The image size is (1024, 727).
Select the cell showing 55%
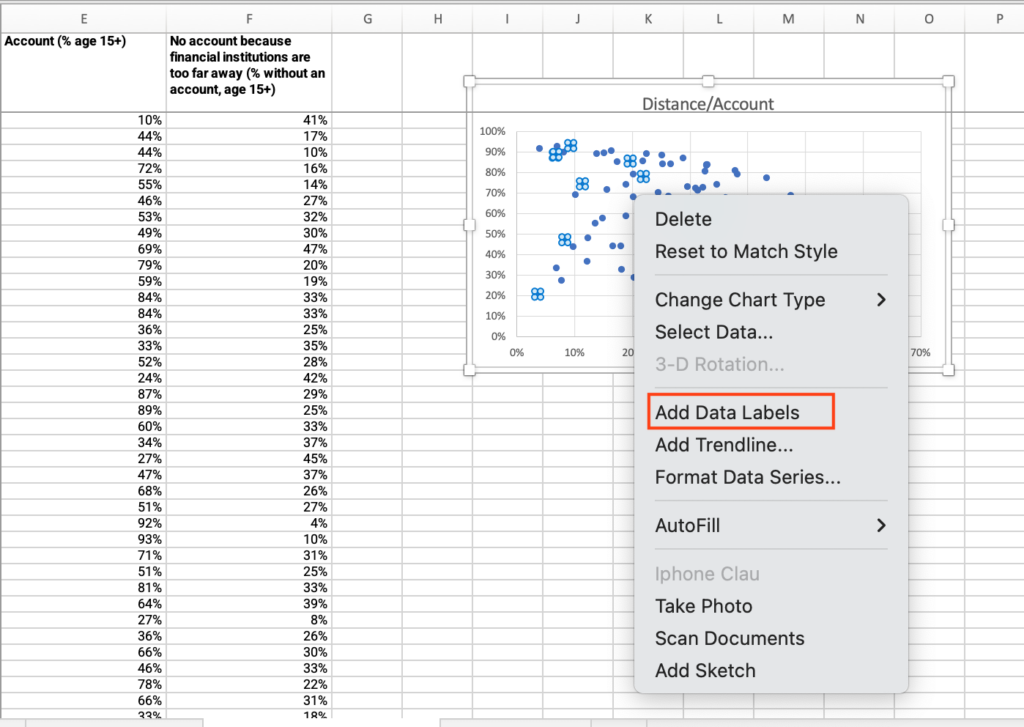pyautogui.click(x=84, y=185)
